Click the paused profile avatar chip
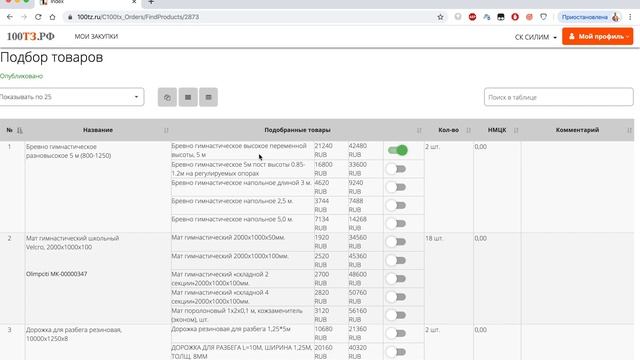The width and height of the screenshot is (640, 360). 590,17
